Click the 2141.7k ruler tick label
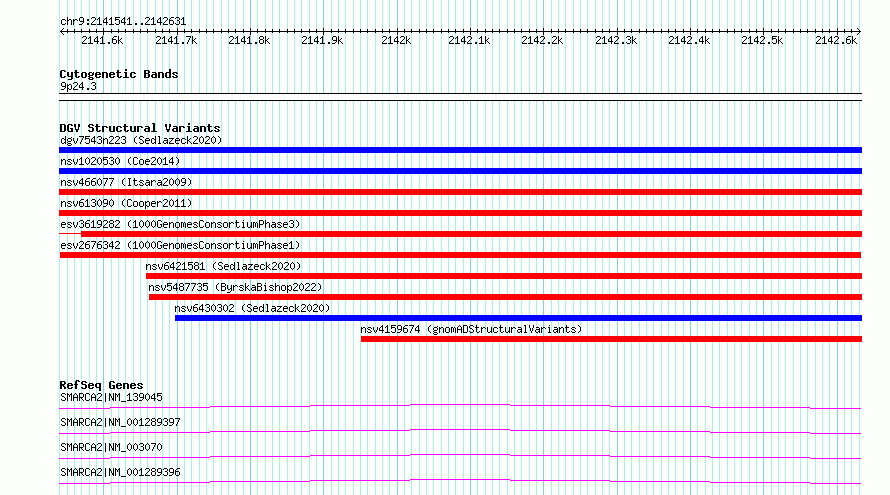The image size is (890, 495). [x=176, y=40]
